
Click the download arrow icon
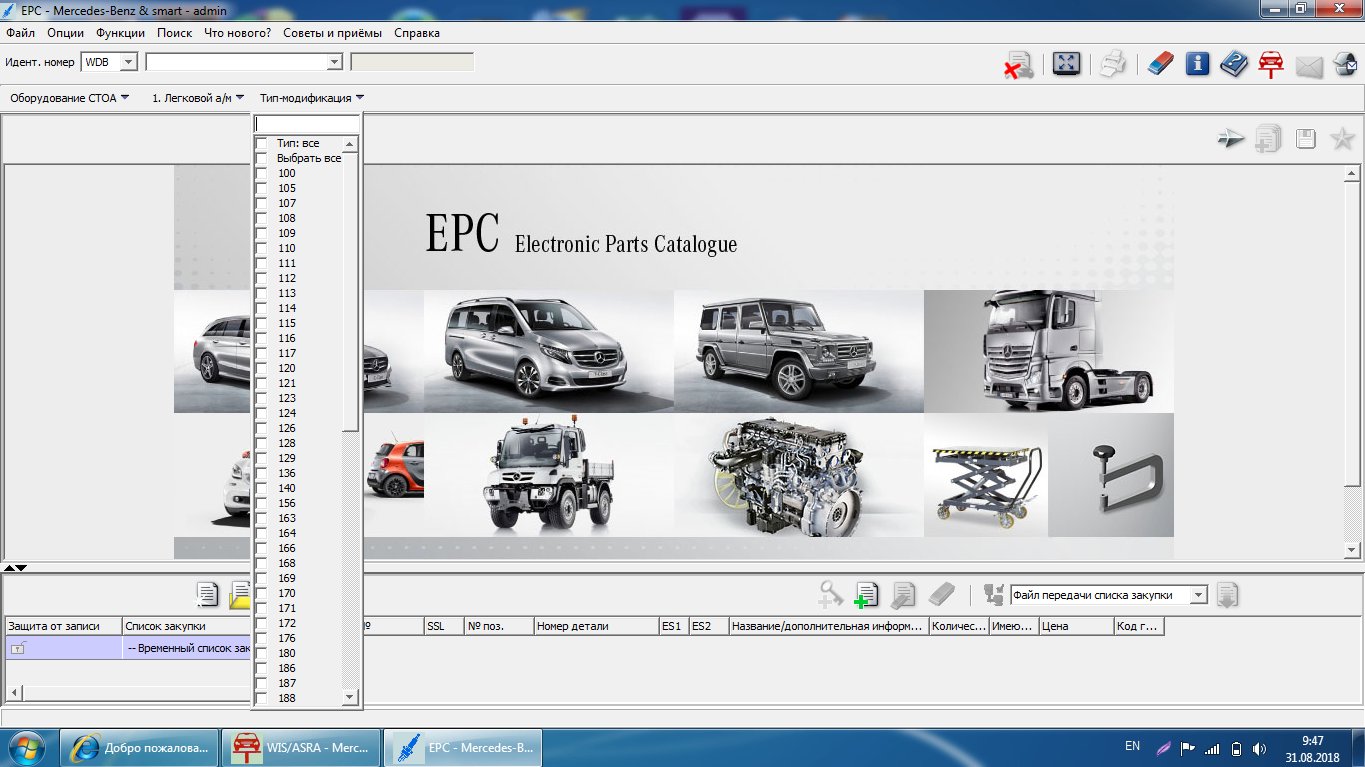1228,595
